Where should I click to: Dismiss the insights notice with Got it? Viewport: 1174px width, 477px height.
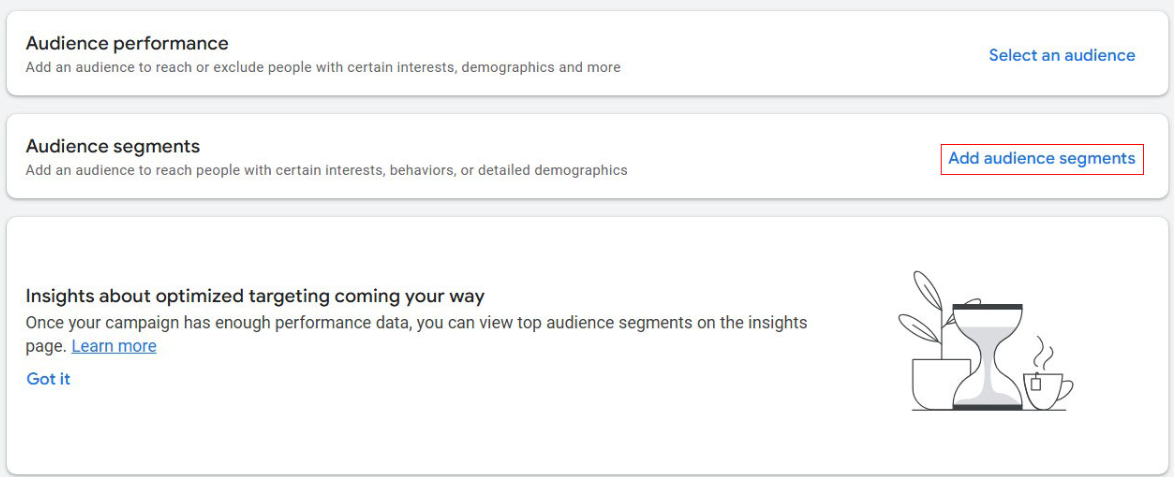tap(48, 379)
